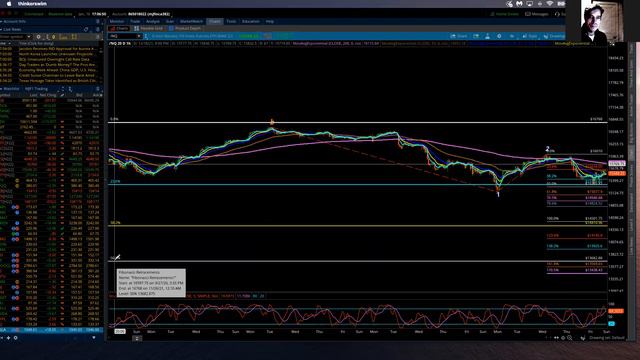The height and width of the screenshot is (360, 640).
Task: Open the Drawings menu
Action: click(x=554, y=36)
